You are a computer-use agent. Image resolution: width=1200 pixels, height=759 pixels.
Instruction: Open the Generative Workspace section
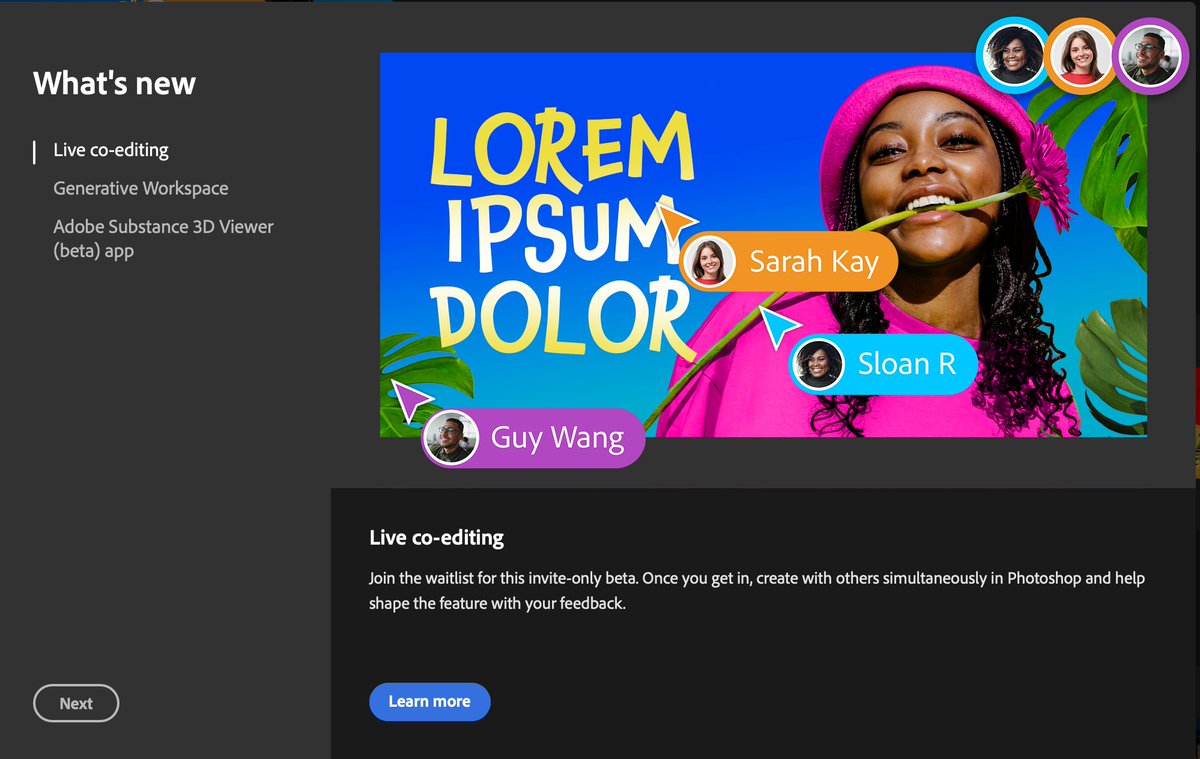point(140,188)
